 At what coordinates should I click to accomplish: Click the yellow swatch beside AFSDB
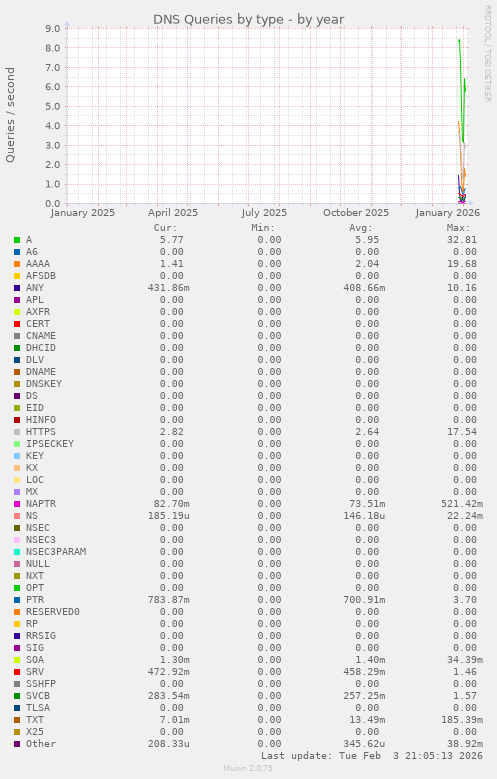[x=17, y=276]
